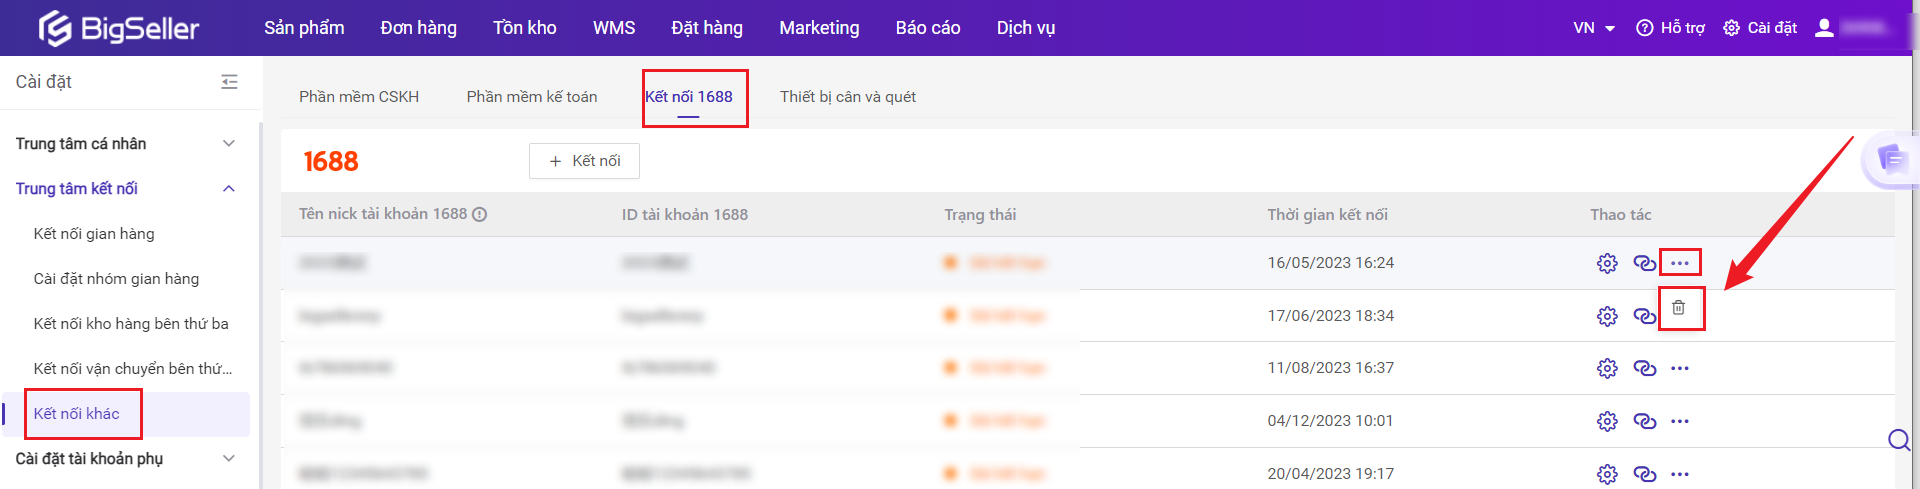Open Cài đặt gear in top bar
Screen dimensions: 1920x489
click(1760, 28)
